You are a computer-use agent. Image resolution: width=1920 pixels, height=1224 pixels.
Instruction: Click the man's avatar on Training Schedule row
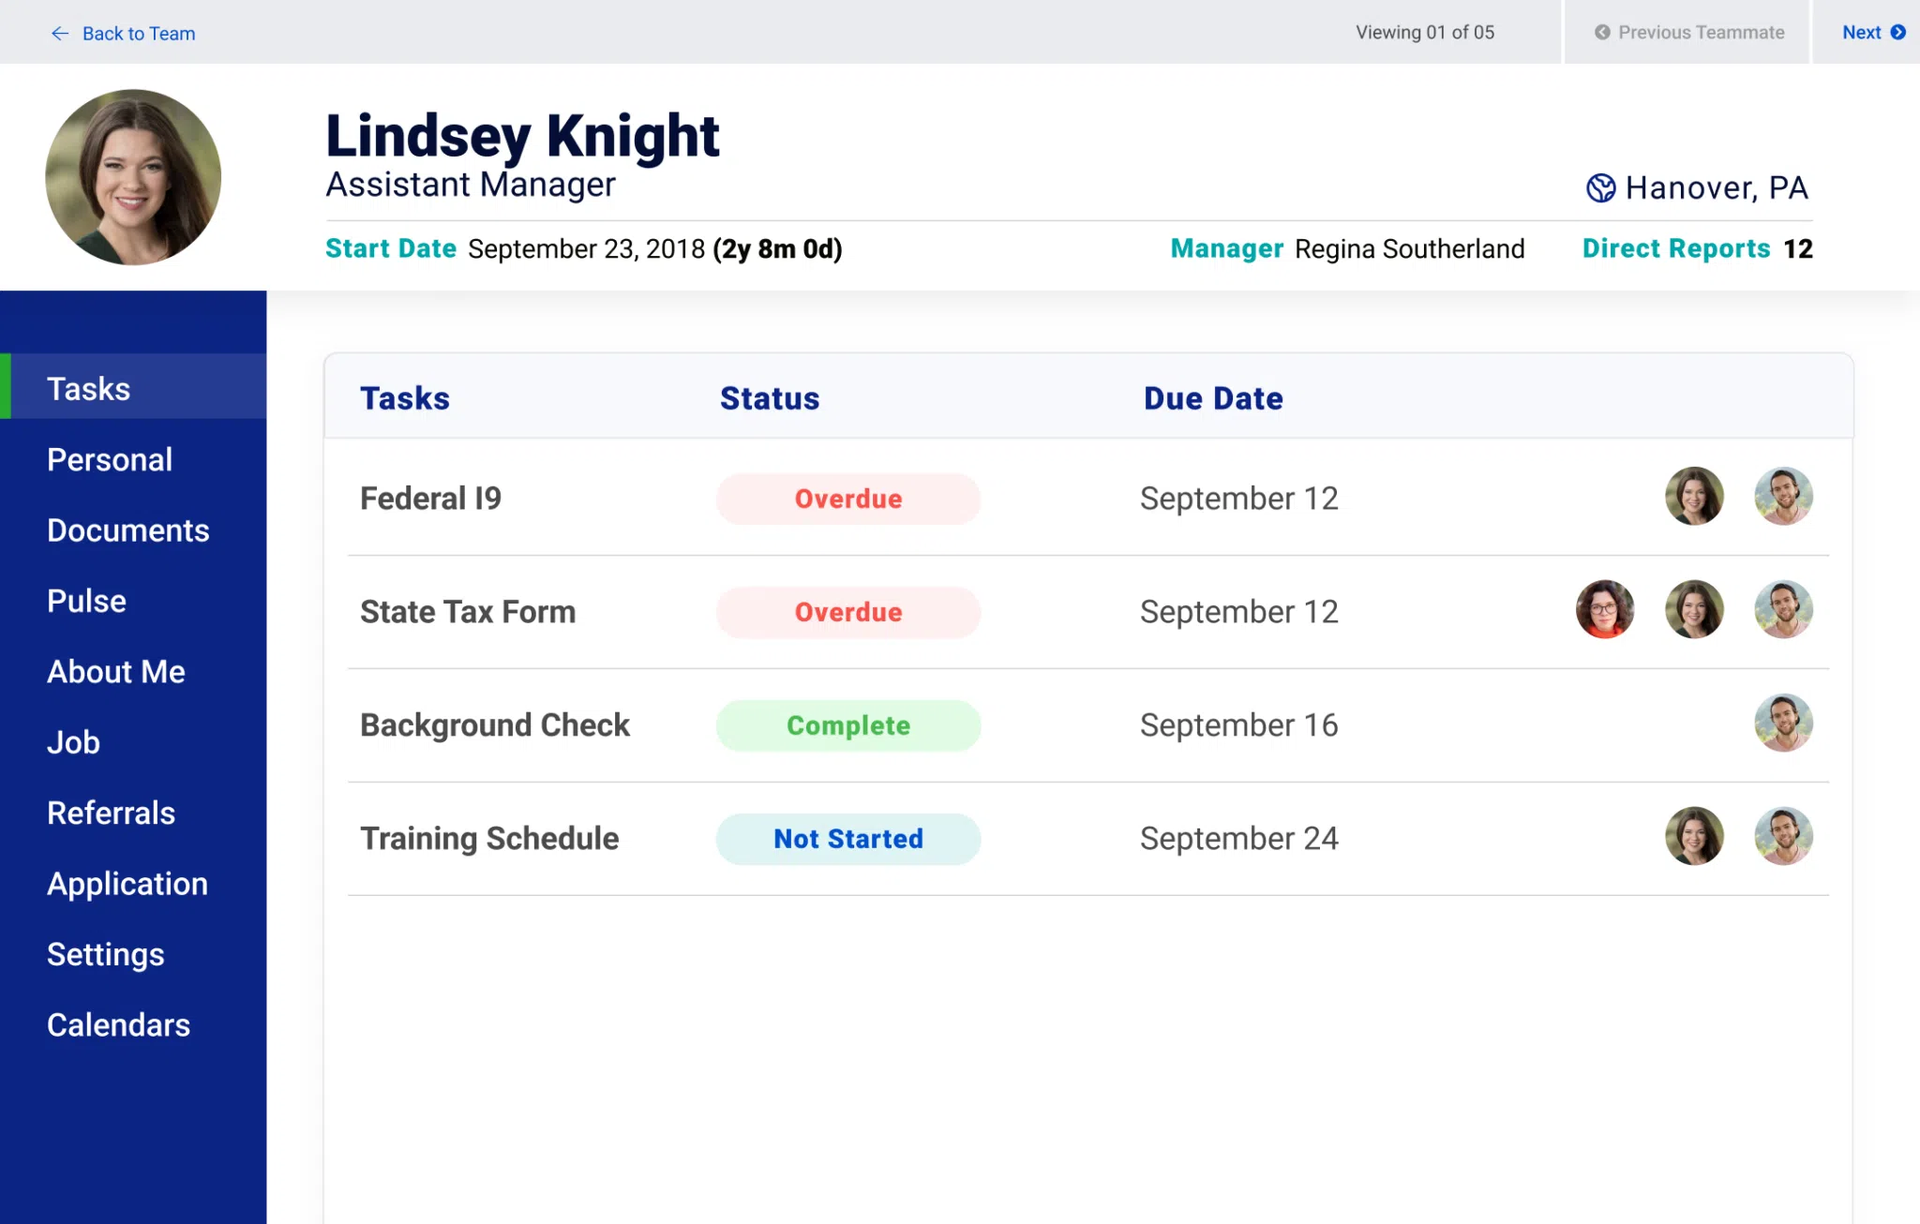tap(1783, 836)
